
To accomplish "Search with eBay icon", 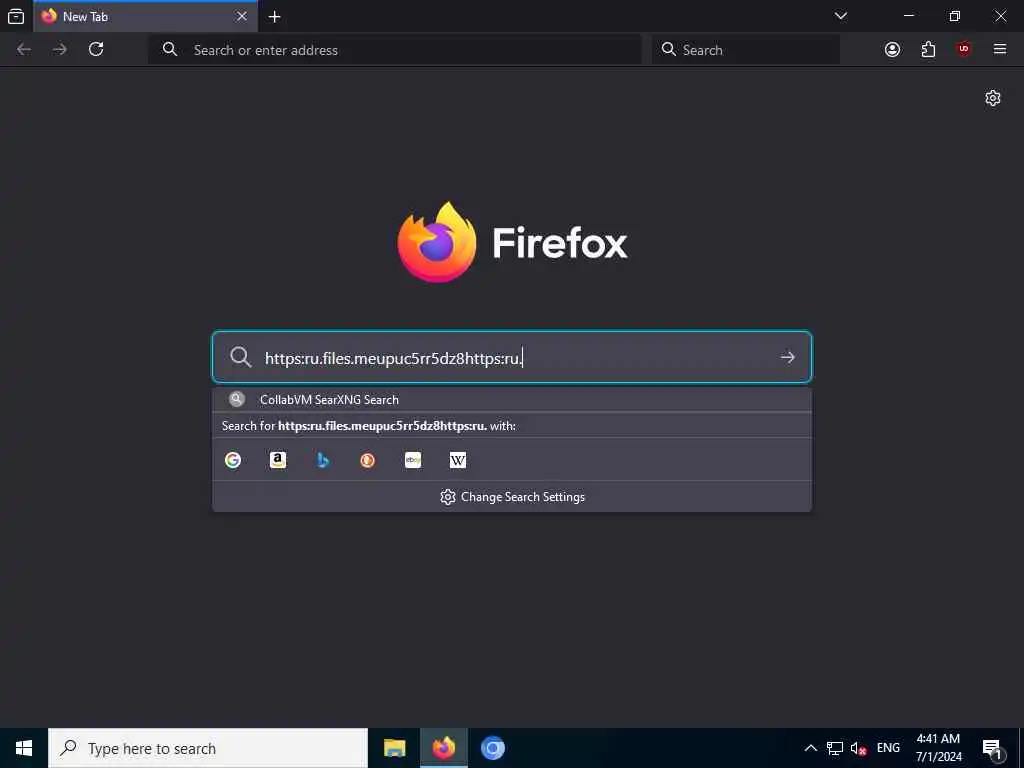I will point(413,460).
